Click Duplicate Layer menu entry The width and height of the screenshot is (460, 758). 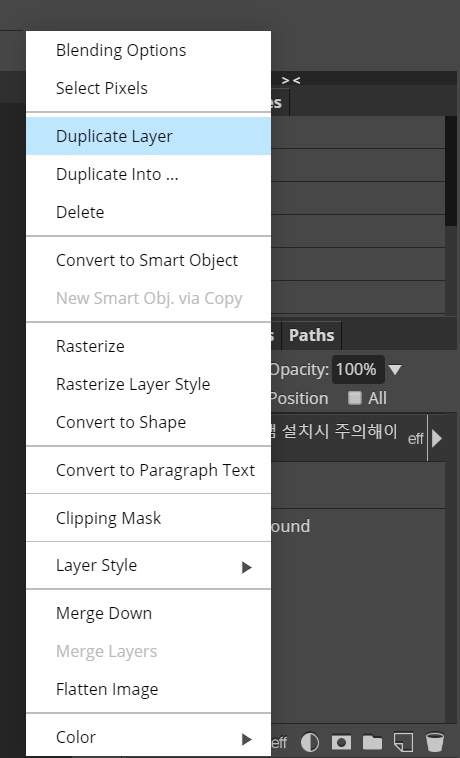pyautogui.click(x=148, y=136)
